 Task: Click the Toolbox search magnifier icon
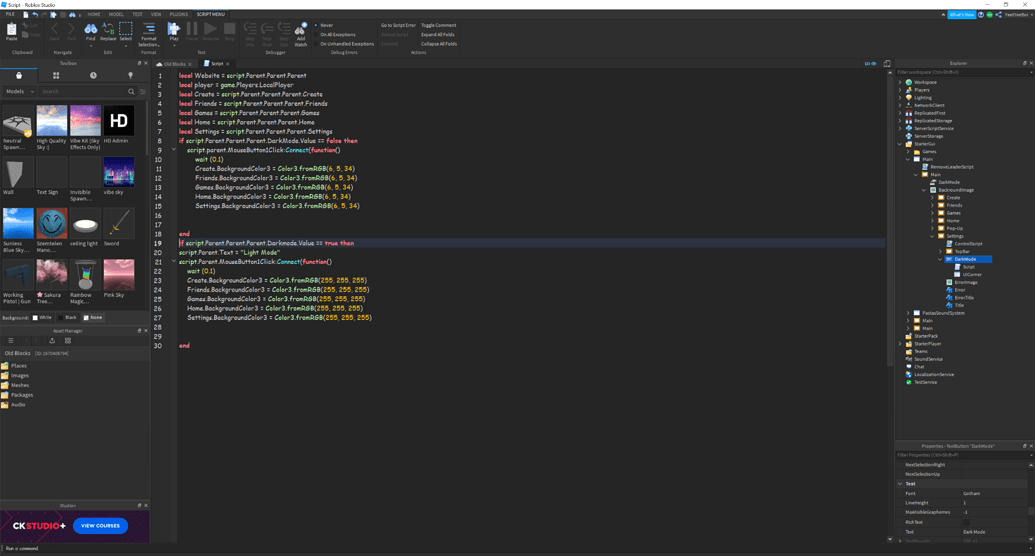tap(131, 91)
